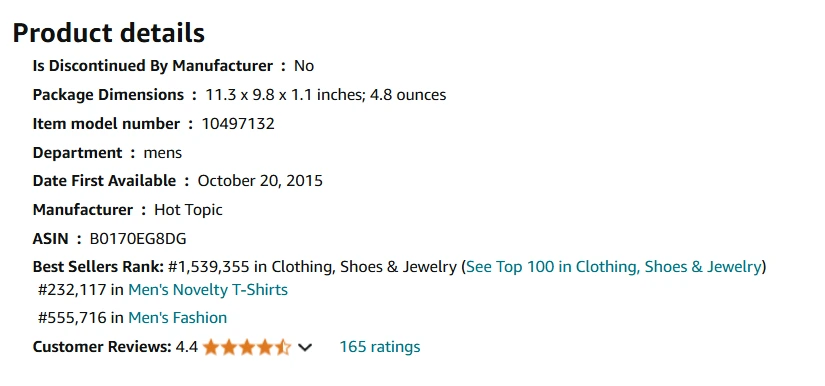825x386 pixels.
Task: Click the Department value mens
Action: 163,153
